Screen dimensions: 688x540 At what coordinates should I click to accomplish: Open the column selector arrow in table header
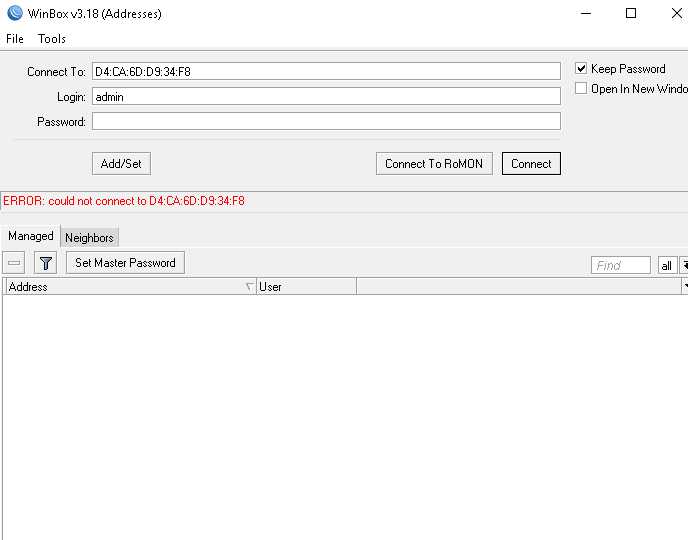coord(685,286)
